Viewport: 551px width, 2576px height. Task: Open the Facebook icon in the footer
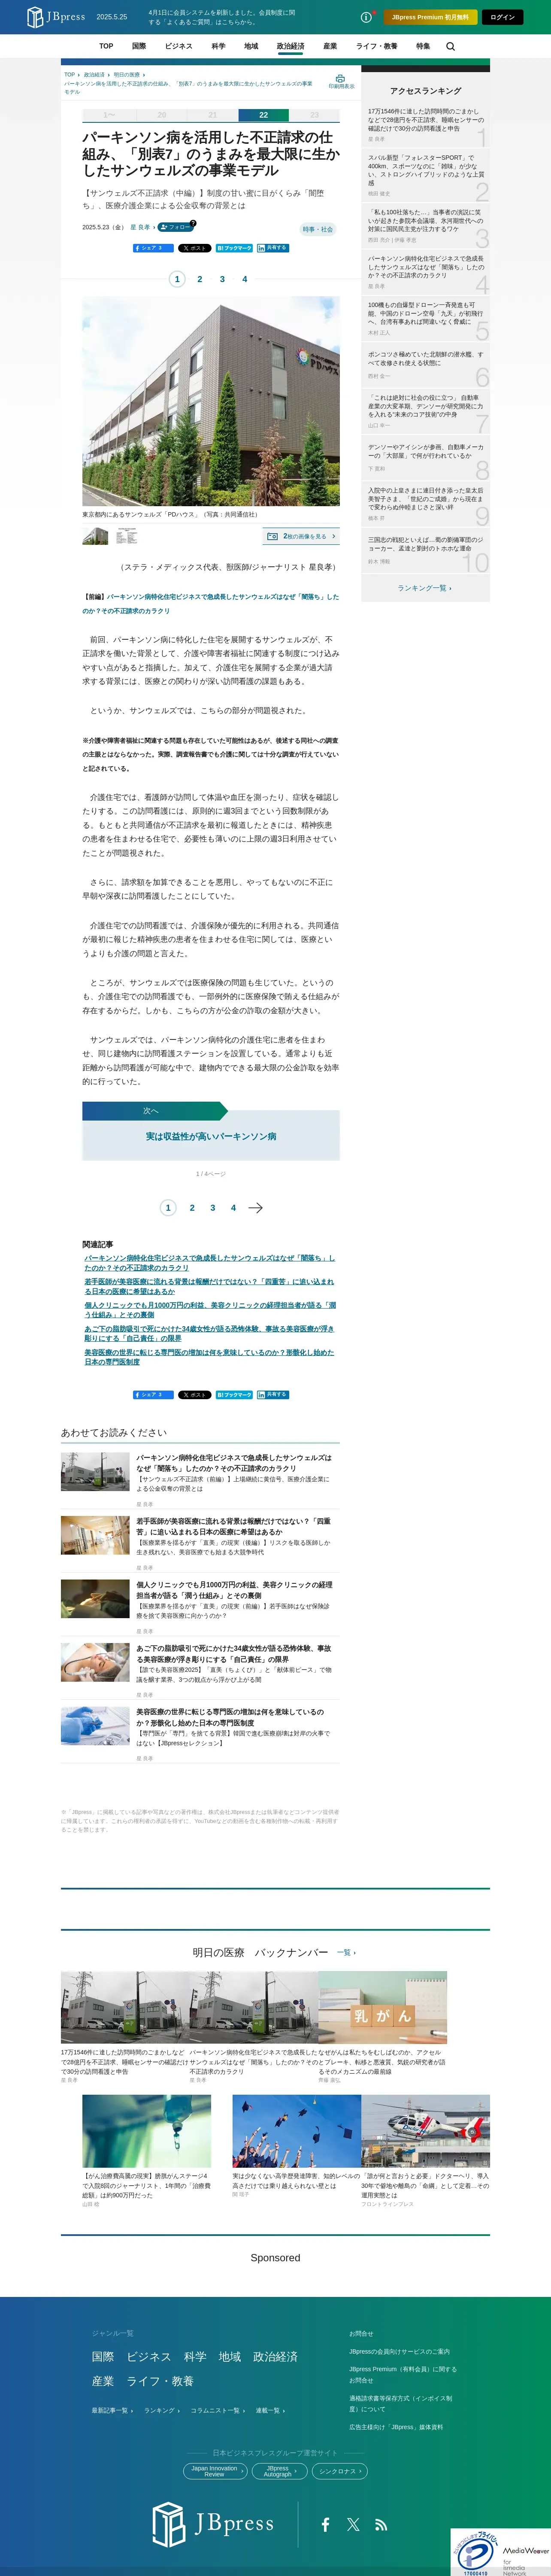[x=325, y=2524]
